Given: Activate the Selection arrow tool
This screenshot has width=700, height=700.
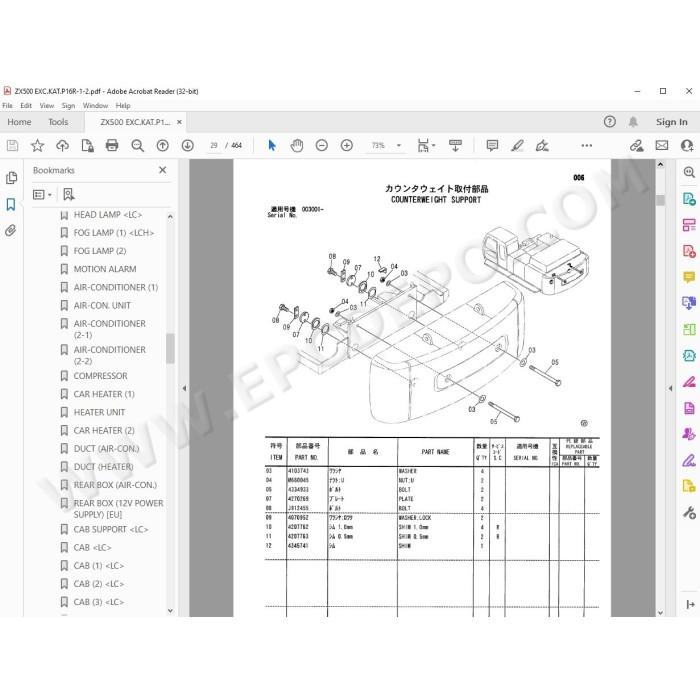Looking at the screenshot, I should pos(272,146).
